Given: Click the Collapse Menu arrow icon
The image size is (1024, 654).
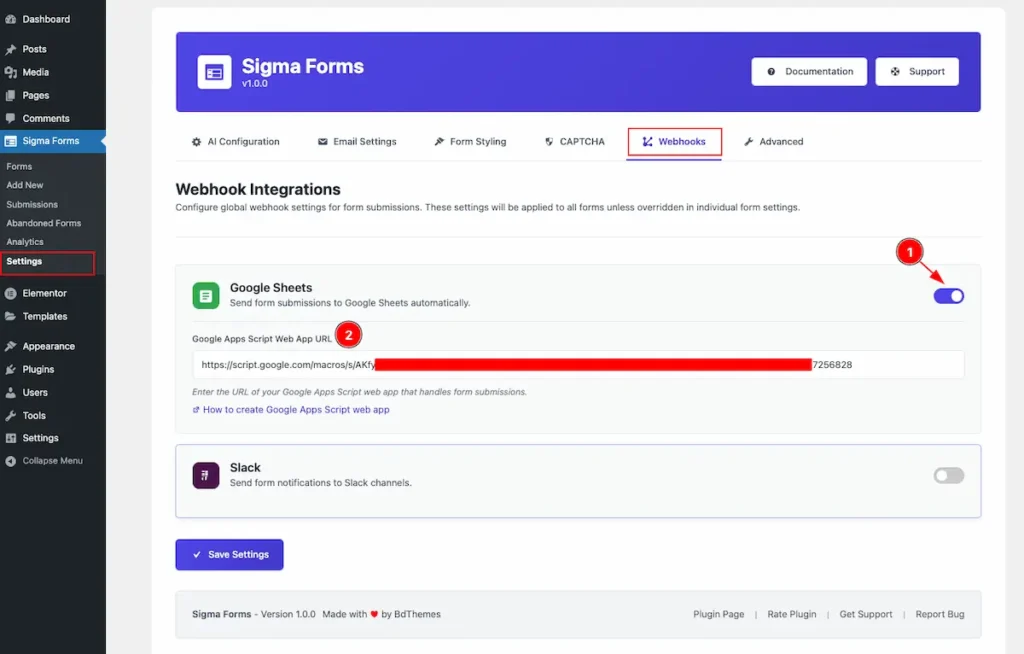Looking at the screenshot, I should (x=10, y=461).
